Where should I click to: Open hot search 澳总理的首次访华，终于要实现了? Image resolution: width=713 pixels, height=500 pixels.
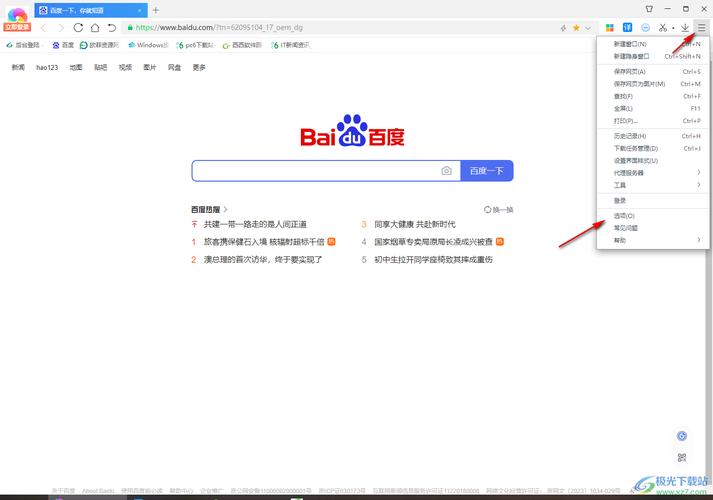[x=263, y=260]
